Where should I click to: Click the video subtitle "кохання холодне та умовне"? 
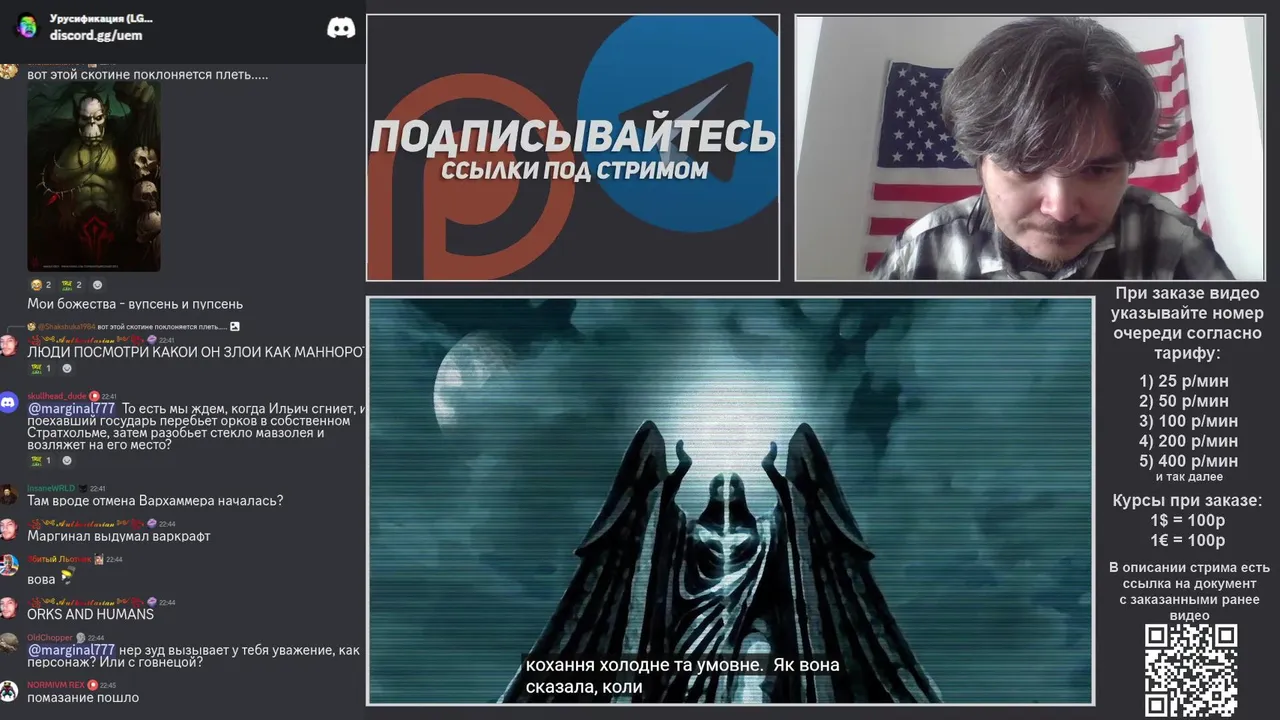coord(645,665)
